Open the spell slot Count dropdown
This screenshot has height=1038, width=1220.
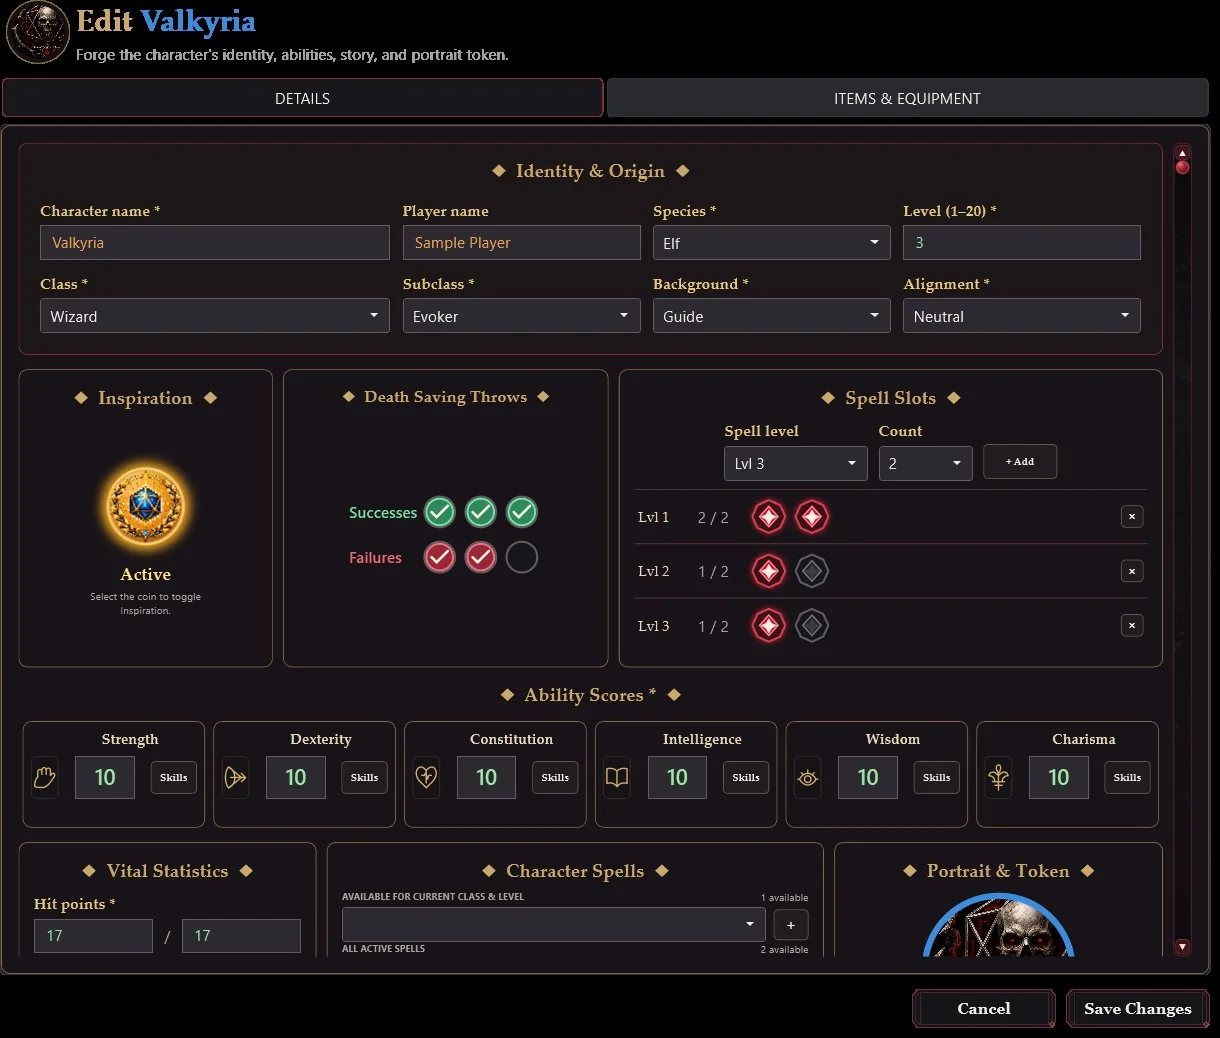coord(925,463)
